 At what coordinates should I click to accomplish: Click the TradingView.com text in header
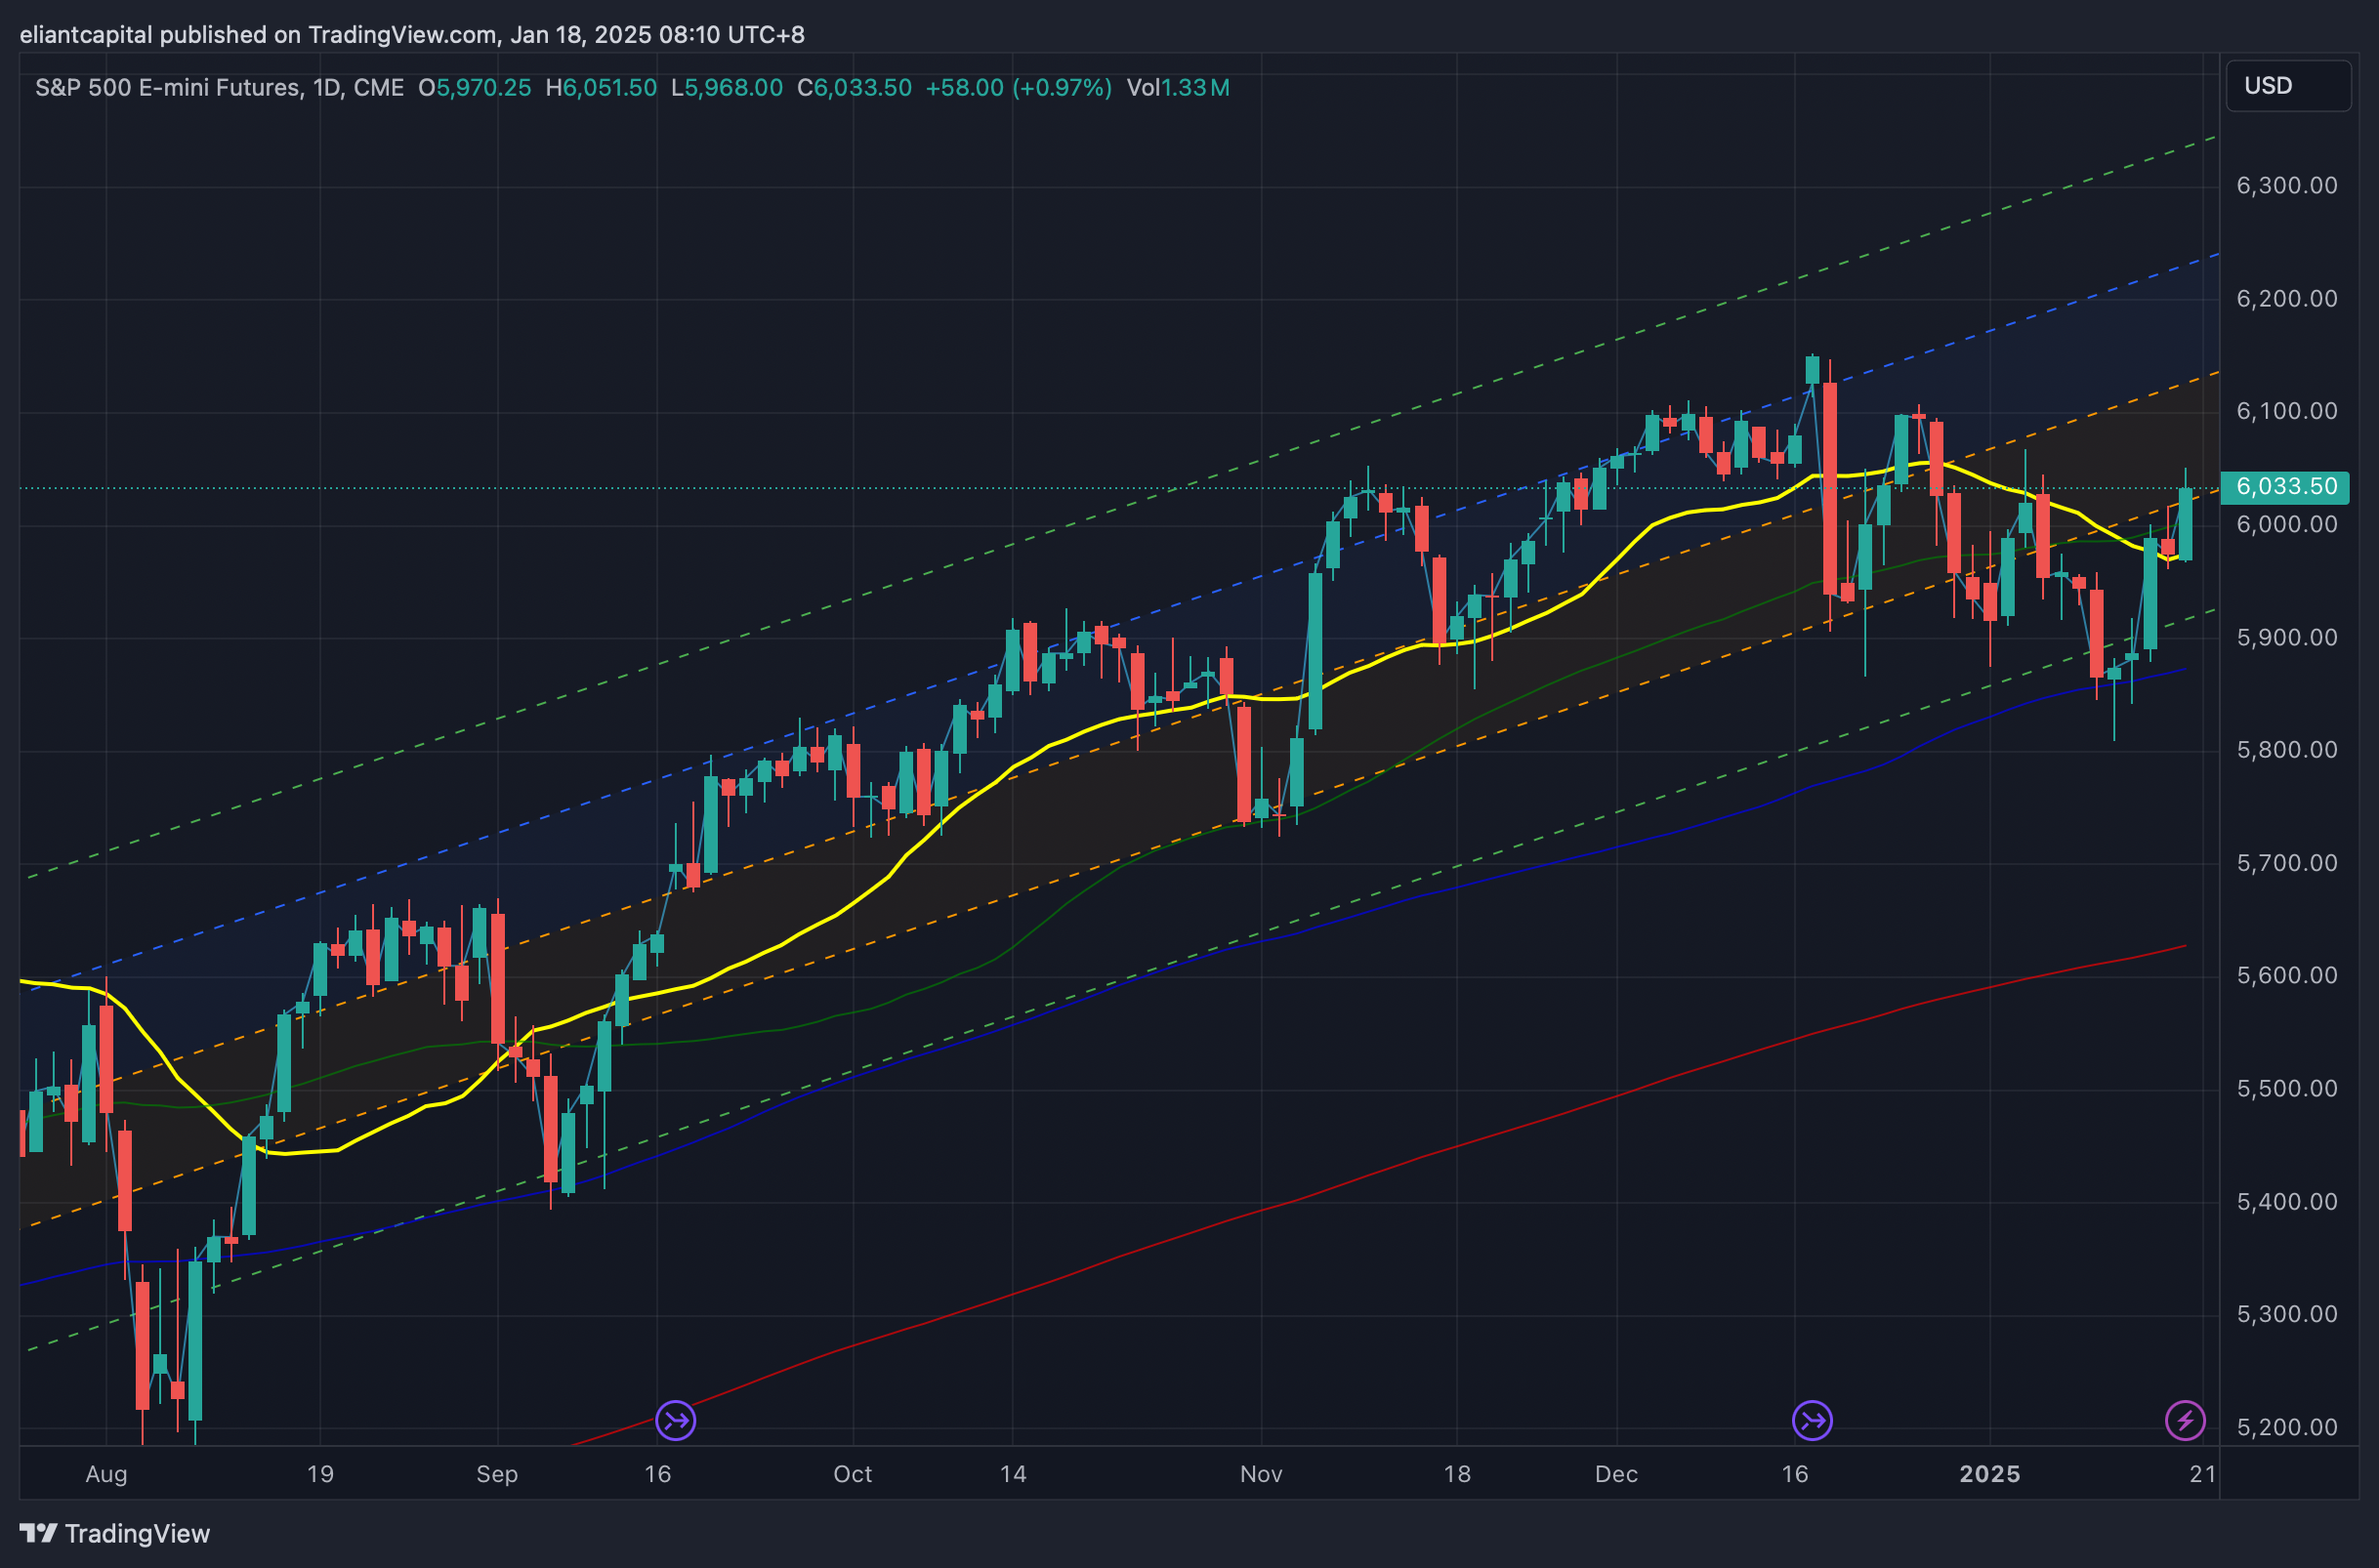click(x=402, y=35)
